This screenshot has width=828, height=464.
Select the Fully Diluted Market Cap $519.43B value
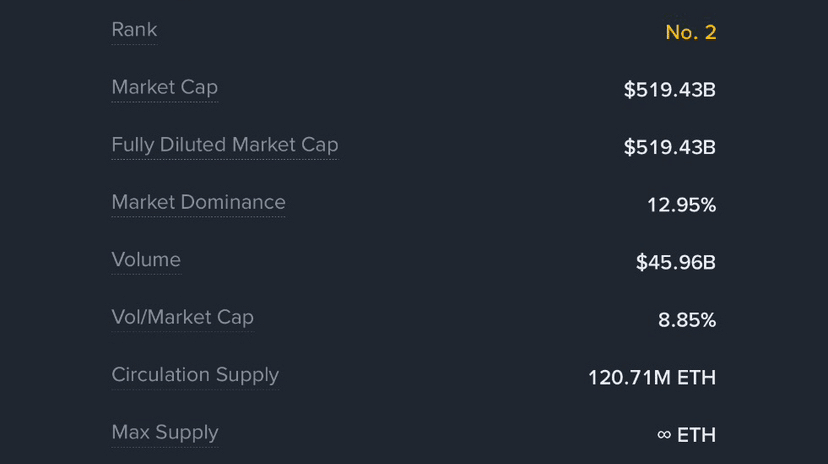point(669,148)
